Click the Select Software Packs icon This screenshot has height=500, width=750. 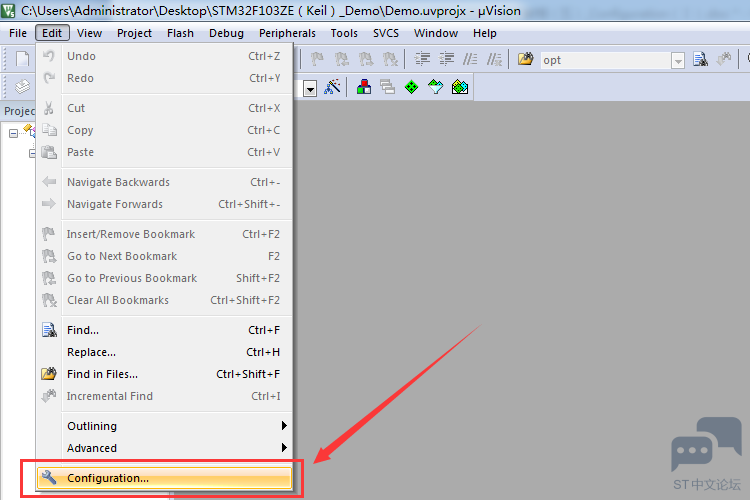[x=435, y=87]
